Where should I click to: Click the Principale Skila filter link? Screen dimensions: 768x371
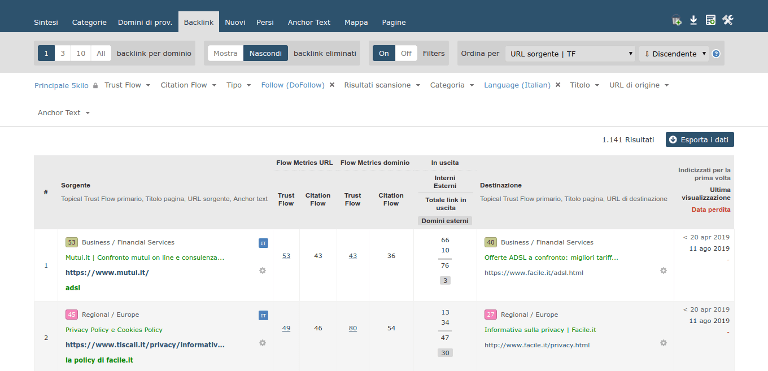point(61,85)
